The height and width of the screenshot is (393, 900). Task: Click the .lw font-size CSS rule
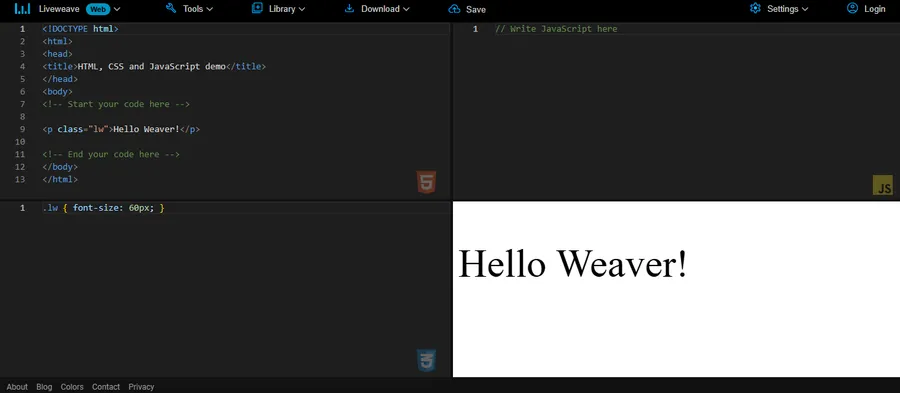[x=103, y=208]
